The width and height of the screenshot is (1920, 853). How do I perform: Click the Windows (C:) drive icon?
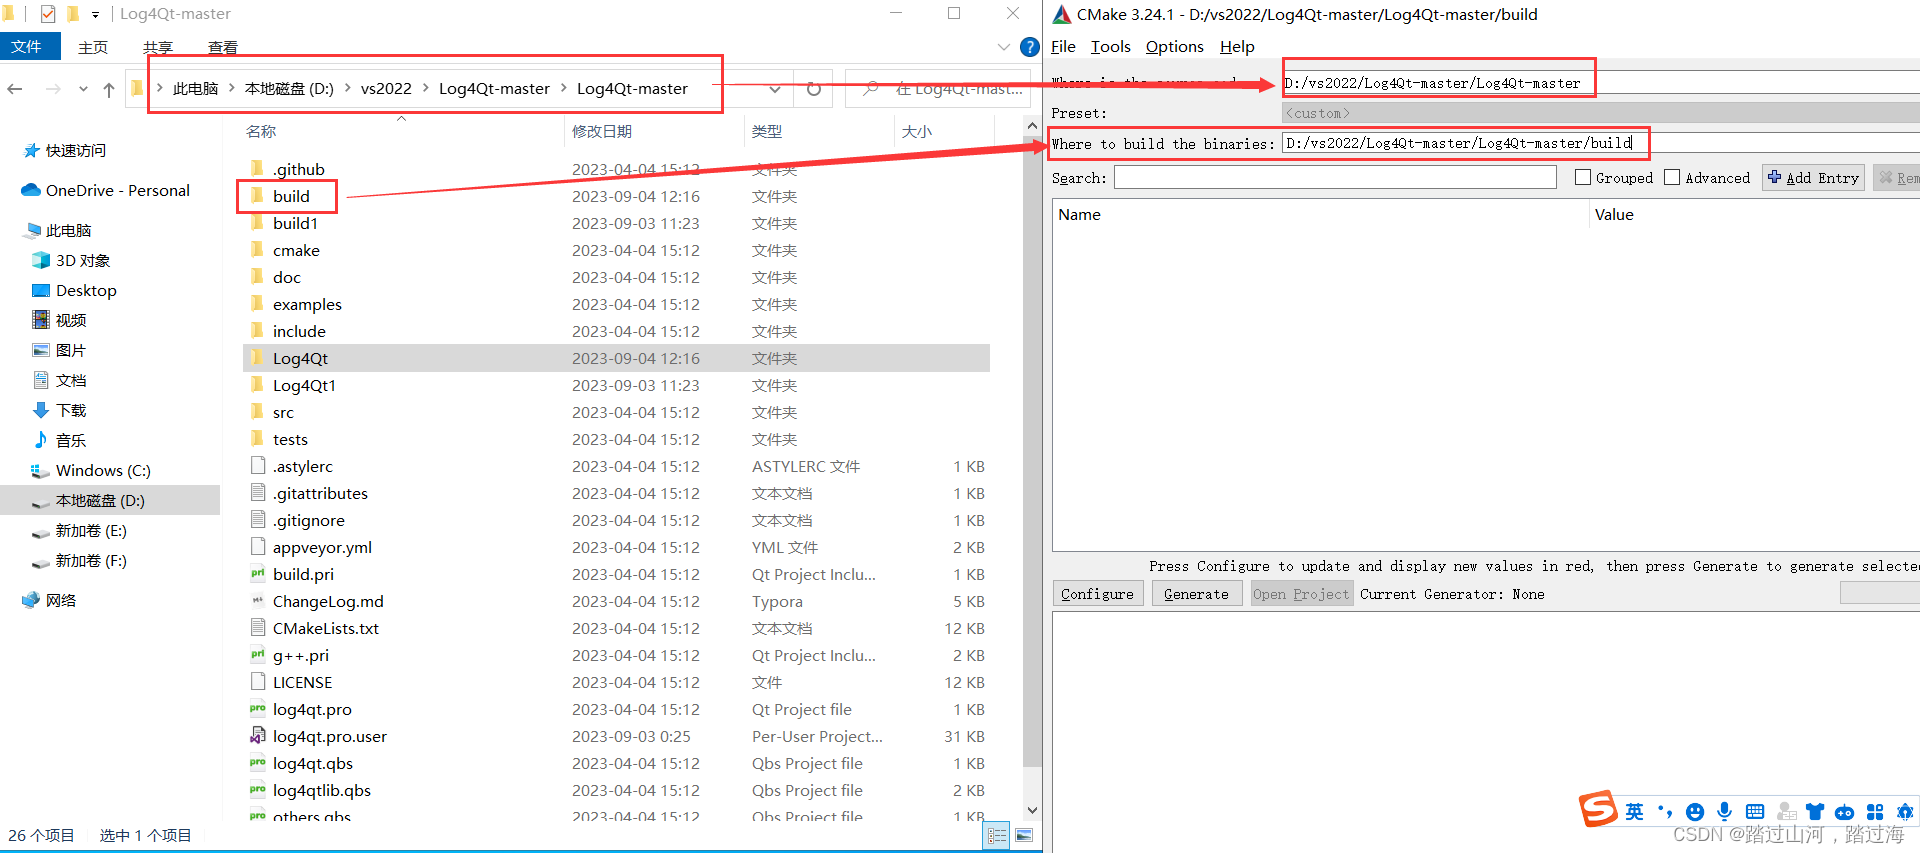click(41, 470)
